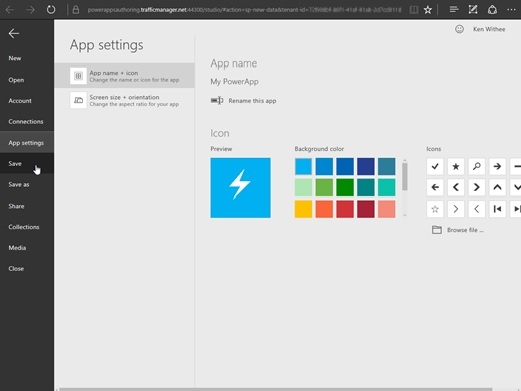This screenshot has width=521, height=391.
Task: Click the Share page browser icon
Action: [x=492, y=10]
